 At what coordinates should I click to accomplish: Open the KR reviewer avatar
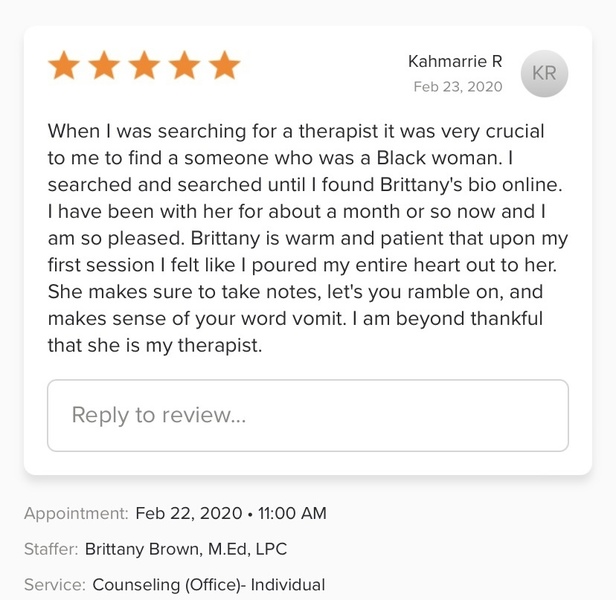tap(544, 74)
